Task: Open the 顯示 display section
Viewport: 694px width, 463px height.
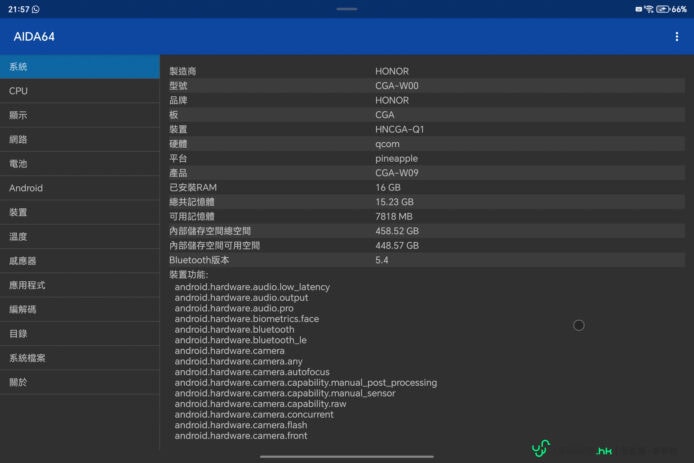Action: coord(80,115)
